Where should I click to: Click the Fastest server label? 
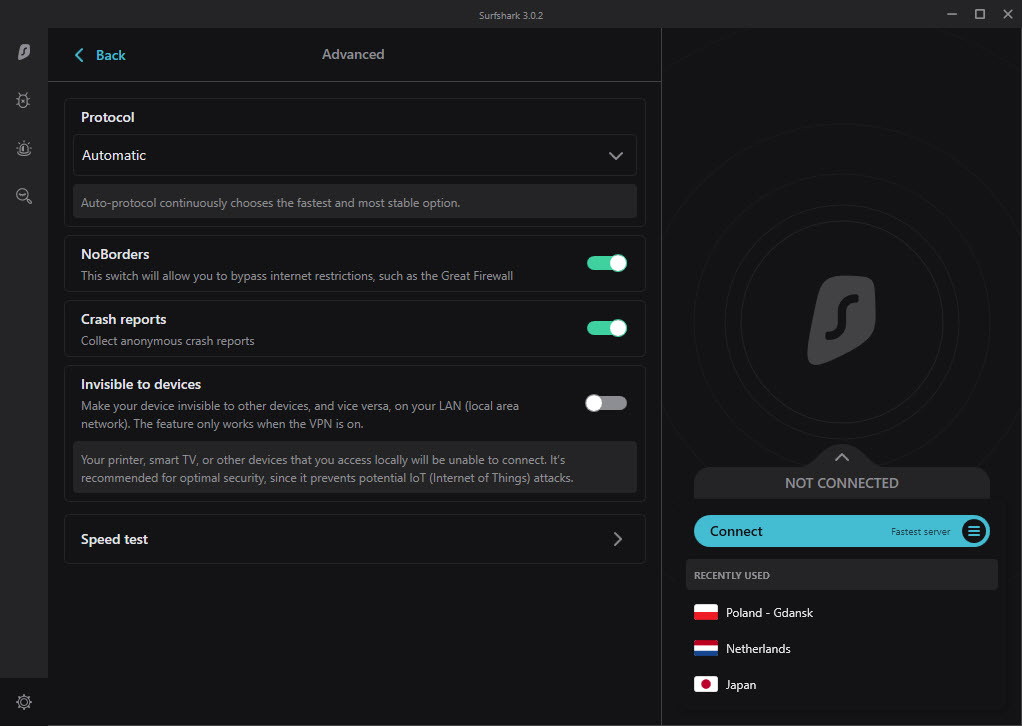[920, 532]
